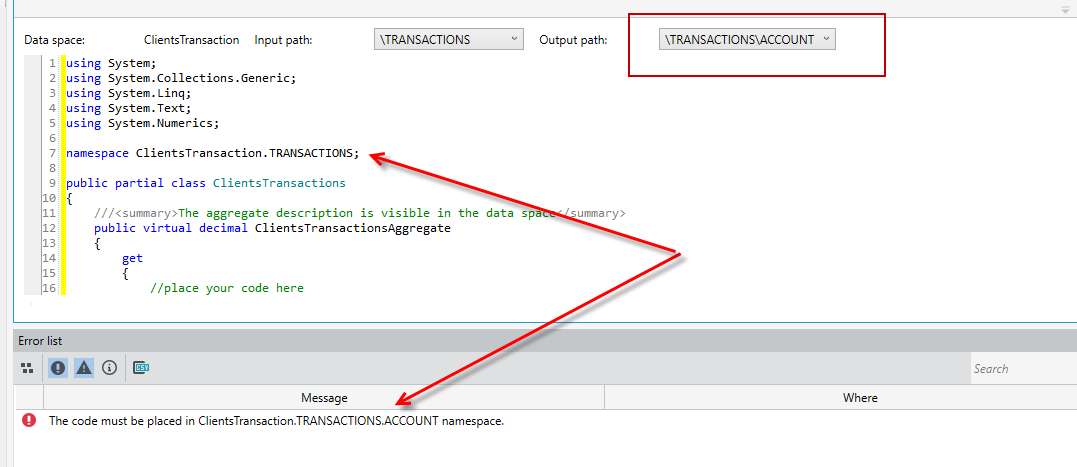Focus the Error list Search field
The image size is (1077, 467).
click(x=1023, y=369)
